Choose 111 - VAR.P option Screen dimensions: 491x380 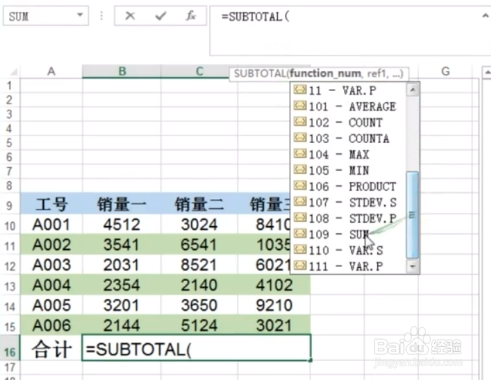pos(349,266)
